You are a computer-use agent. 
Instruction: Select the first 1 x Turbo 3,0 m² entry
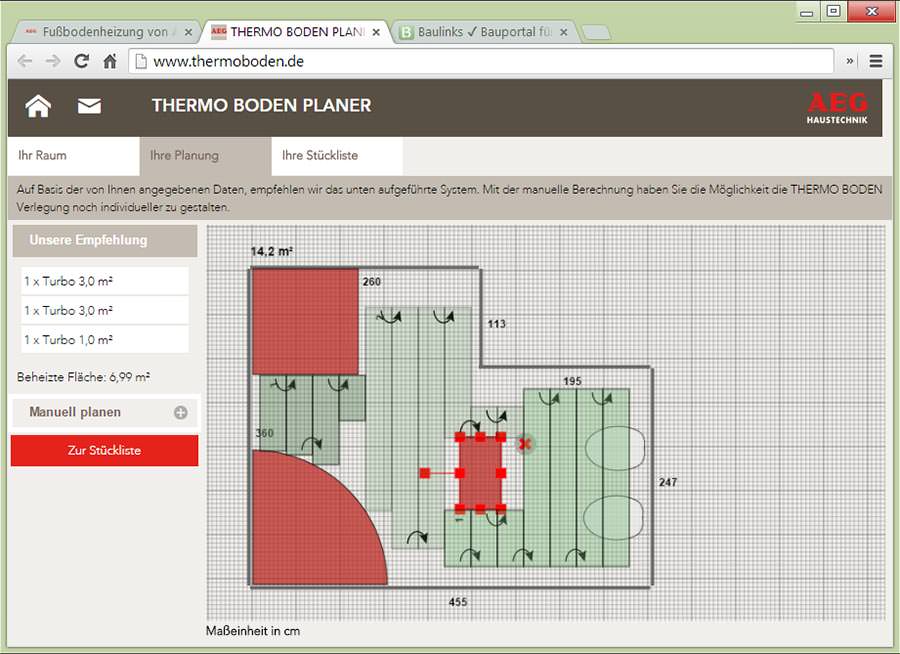click(x=105, y=281)
